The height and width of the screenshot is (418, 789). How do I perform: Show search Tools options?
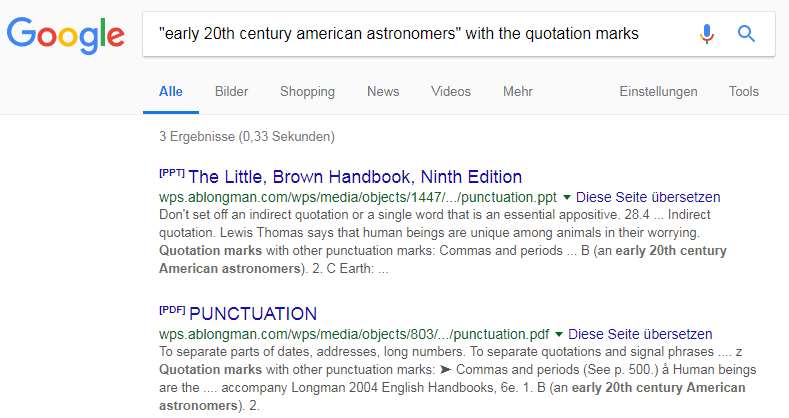click(744, 92)
